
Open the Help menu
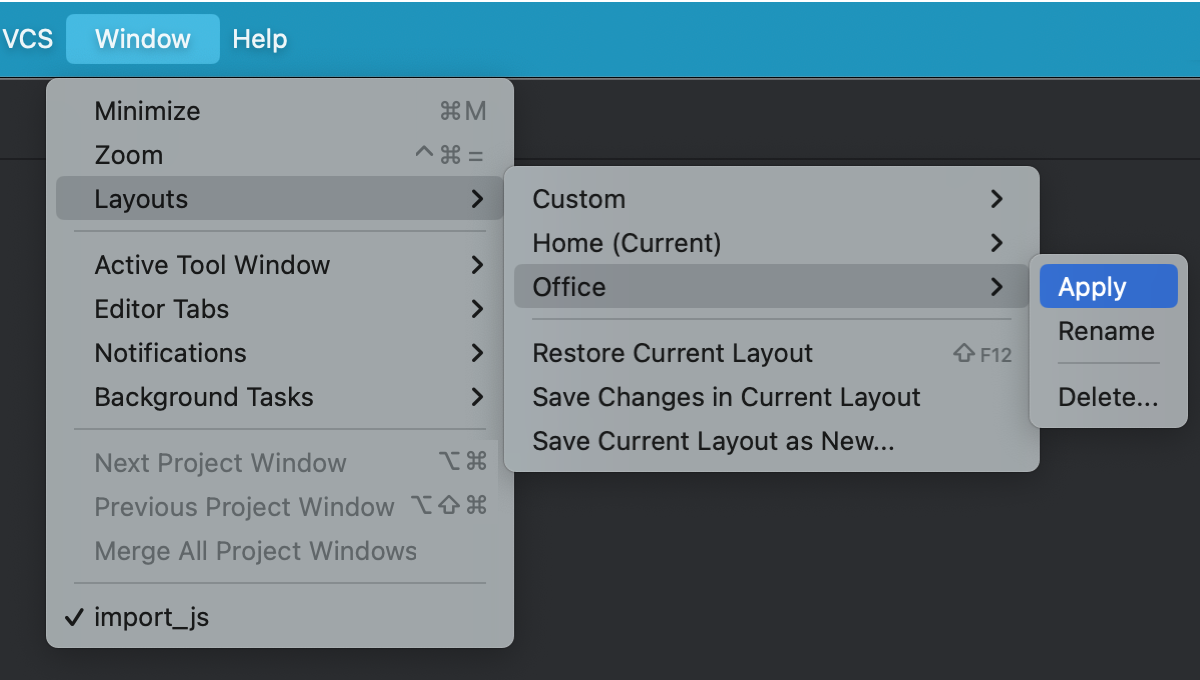259,39
